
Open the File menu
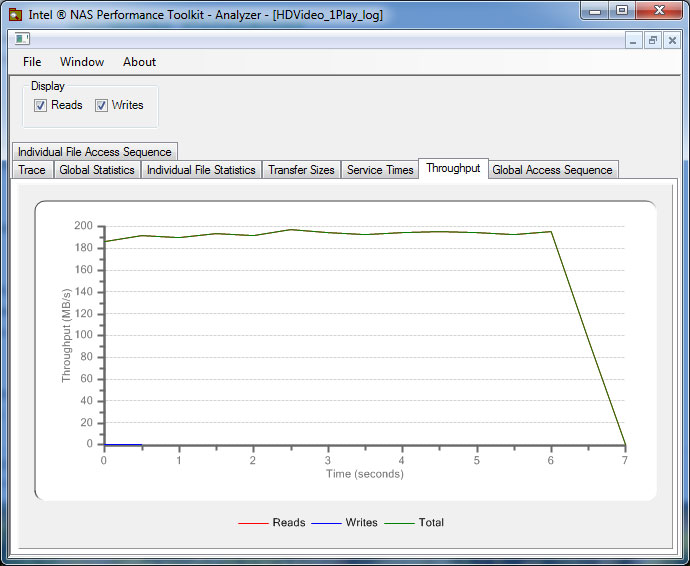(x=32, y=62)
